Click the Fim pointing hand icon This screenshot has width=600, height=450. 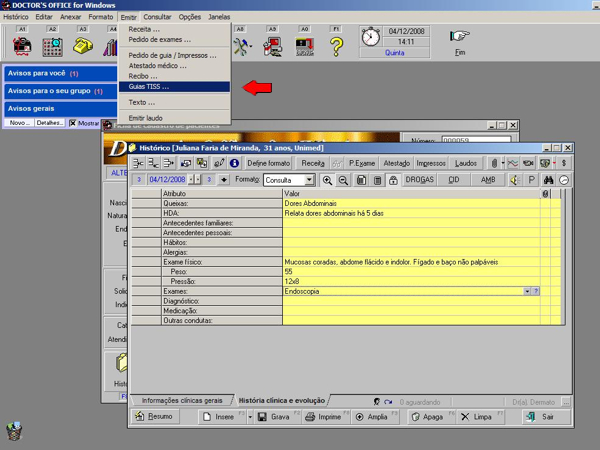coord(459,37)
